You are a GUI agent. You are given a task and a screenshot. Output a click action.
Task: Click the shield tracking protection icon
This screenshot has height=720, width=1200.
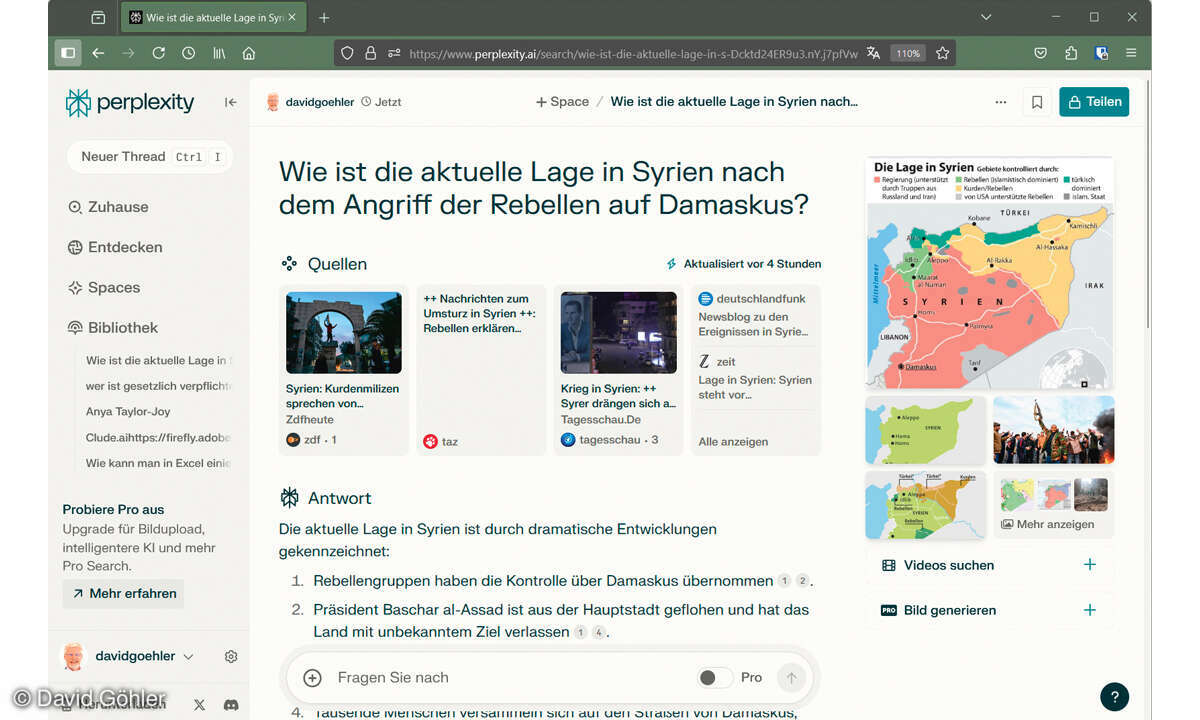tap(348, 53)
